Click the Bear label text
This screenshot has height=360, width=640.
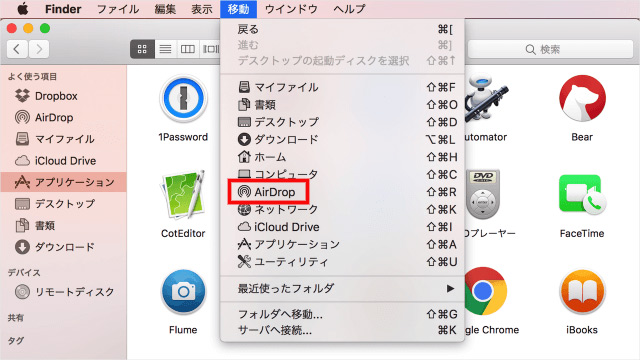(x=582, y=137)
